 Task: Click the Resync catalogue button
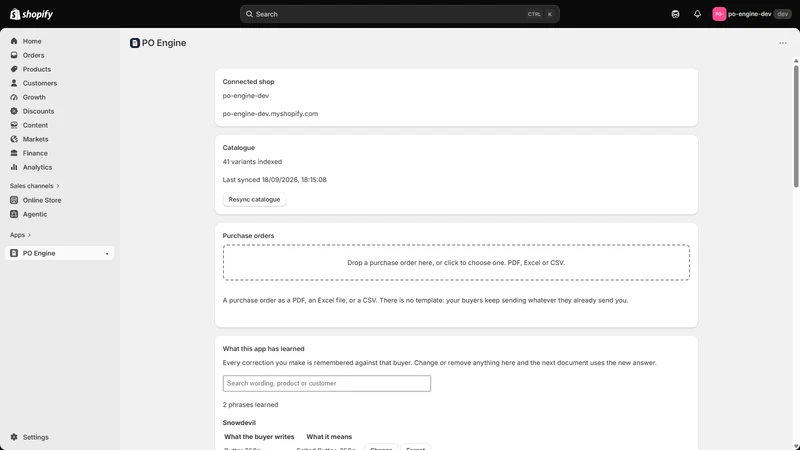click(x=254, y=199)
